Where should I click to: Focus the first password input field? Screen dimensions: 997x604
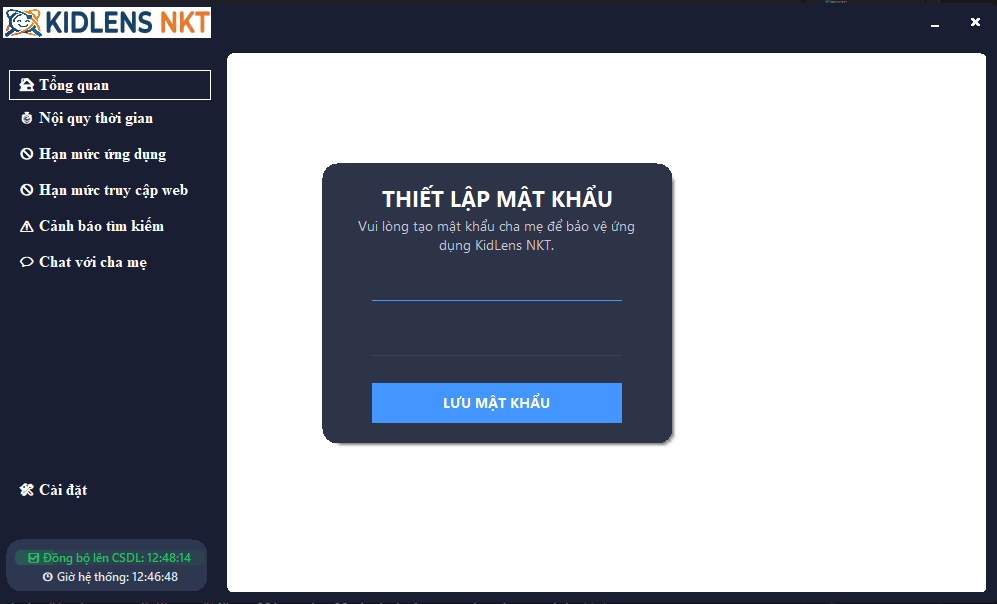click(x=497, y=285)
